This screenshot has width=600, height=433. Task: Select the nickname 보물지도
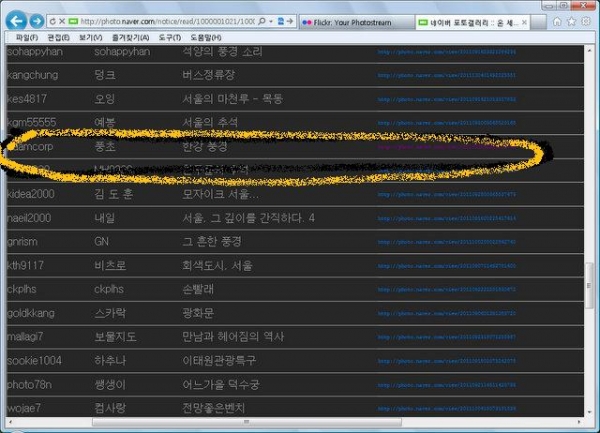coord(115,337)
